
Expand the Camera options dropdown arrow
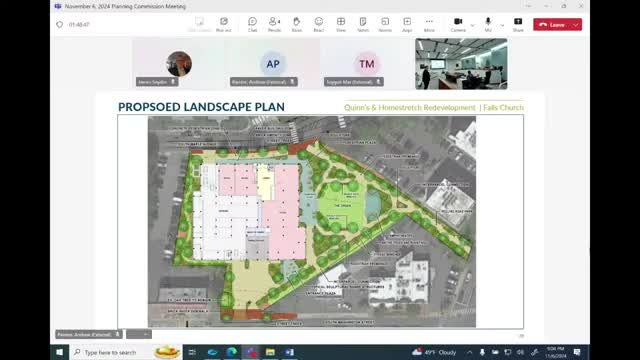(472, 25)
